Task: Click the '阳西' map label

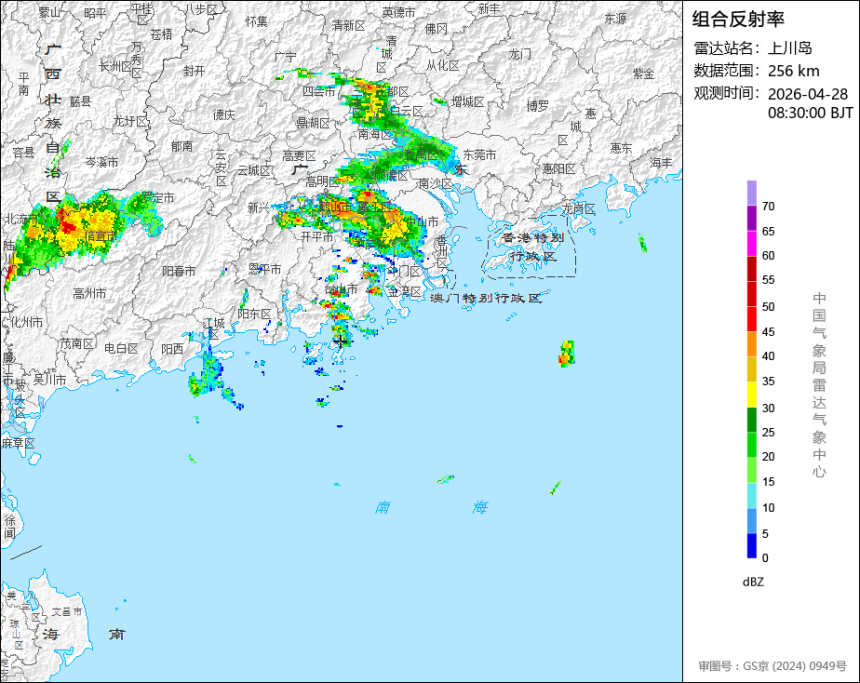Action: pyautogui.click(x=173, y=349)
